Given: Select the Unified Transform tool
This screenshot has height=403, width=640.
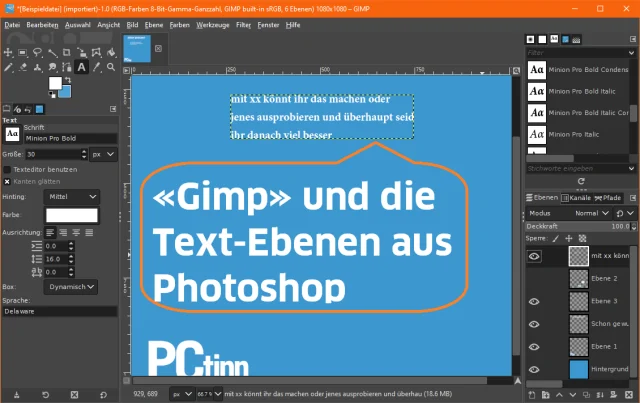Looking at the screenshot, I should [x=82, y=53].
